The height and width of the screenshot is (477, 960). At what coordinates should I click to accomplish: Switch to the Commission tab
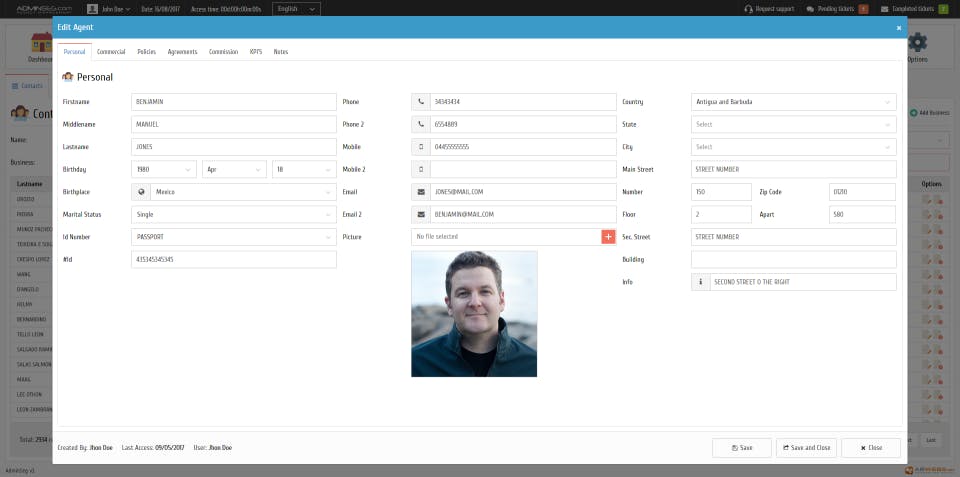[223, 52]
